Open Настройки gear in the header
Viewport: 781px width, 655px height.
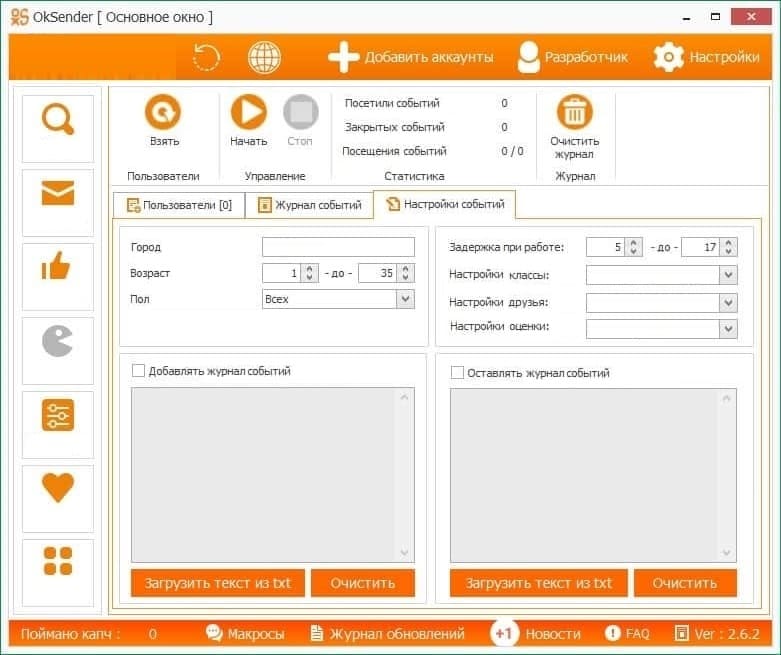[x=706, y=57]
